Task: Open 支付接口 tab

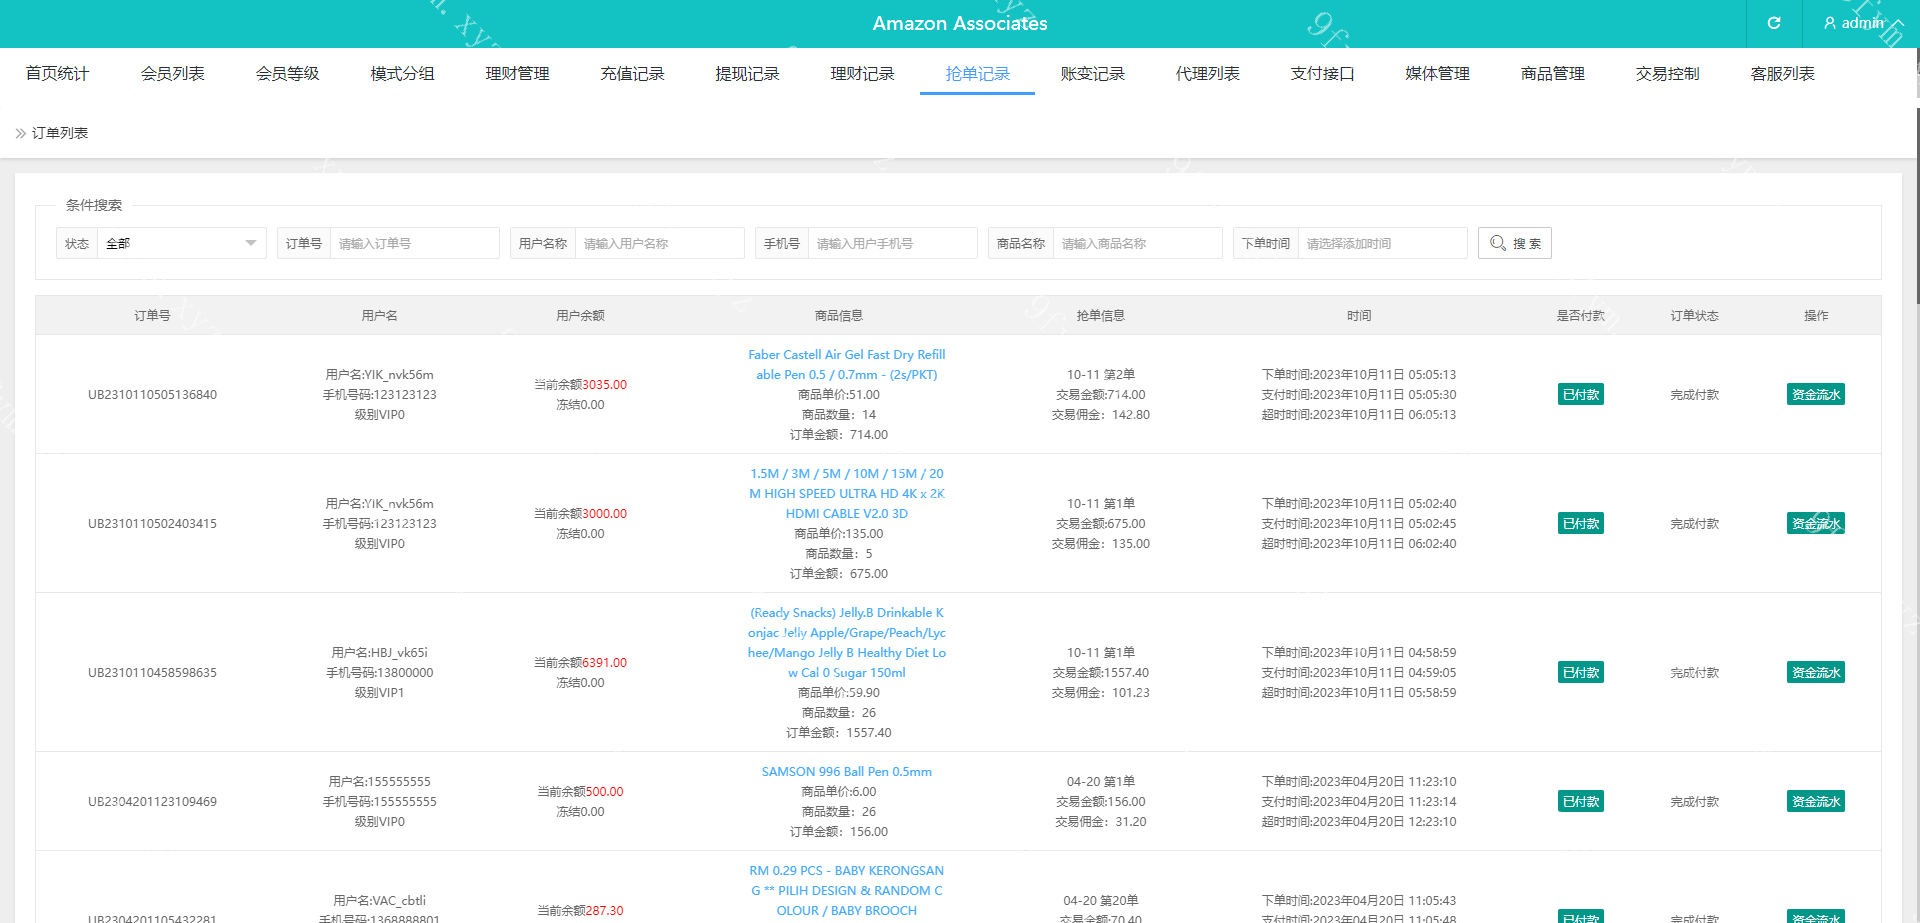Action: [x=1322, y=73]
